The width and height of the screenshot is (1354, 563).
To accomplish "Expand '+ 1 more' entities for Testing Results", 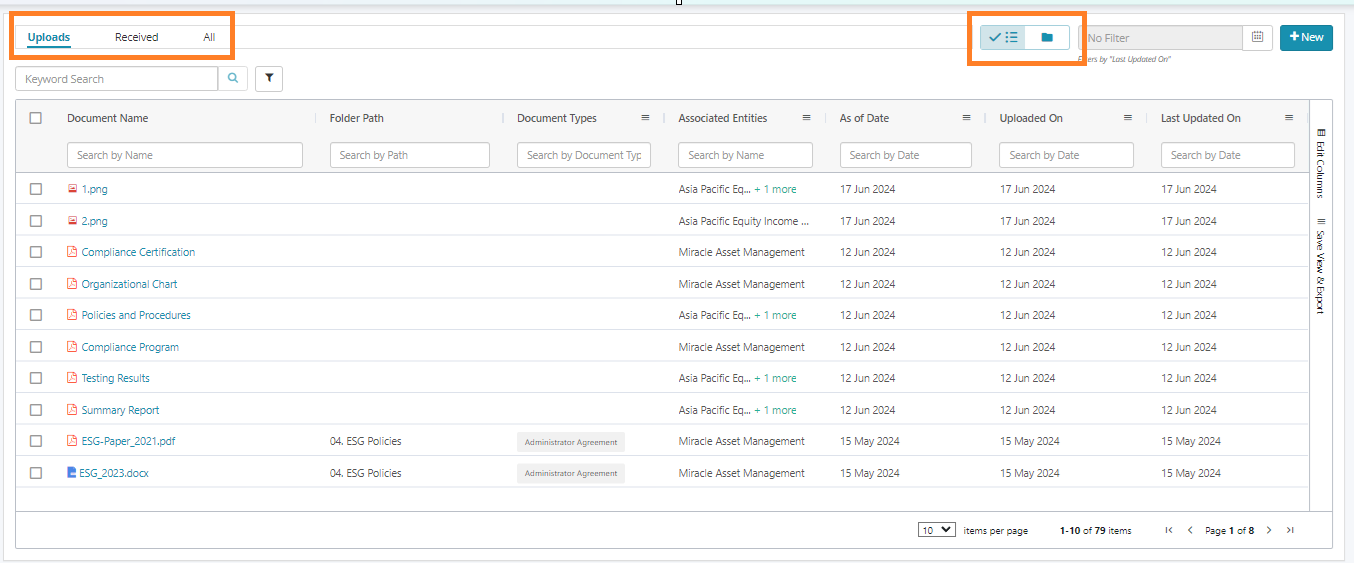I will pyautogui.click(x=775, y=378).
